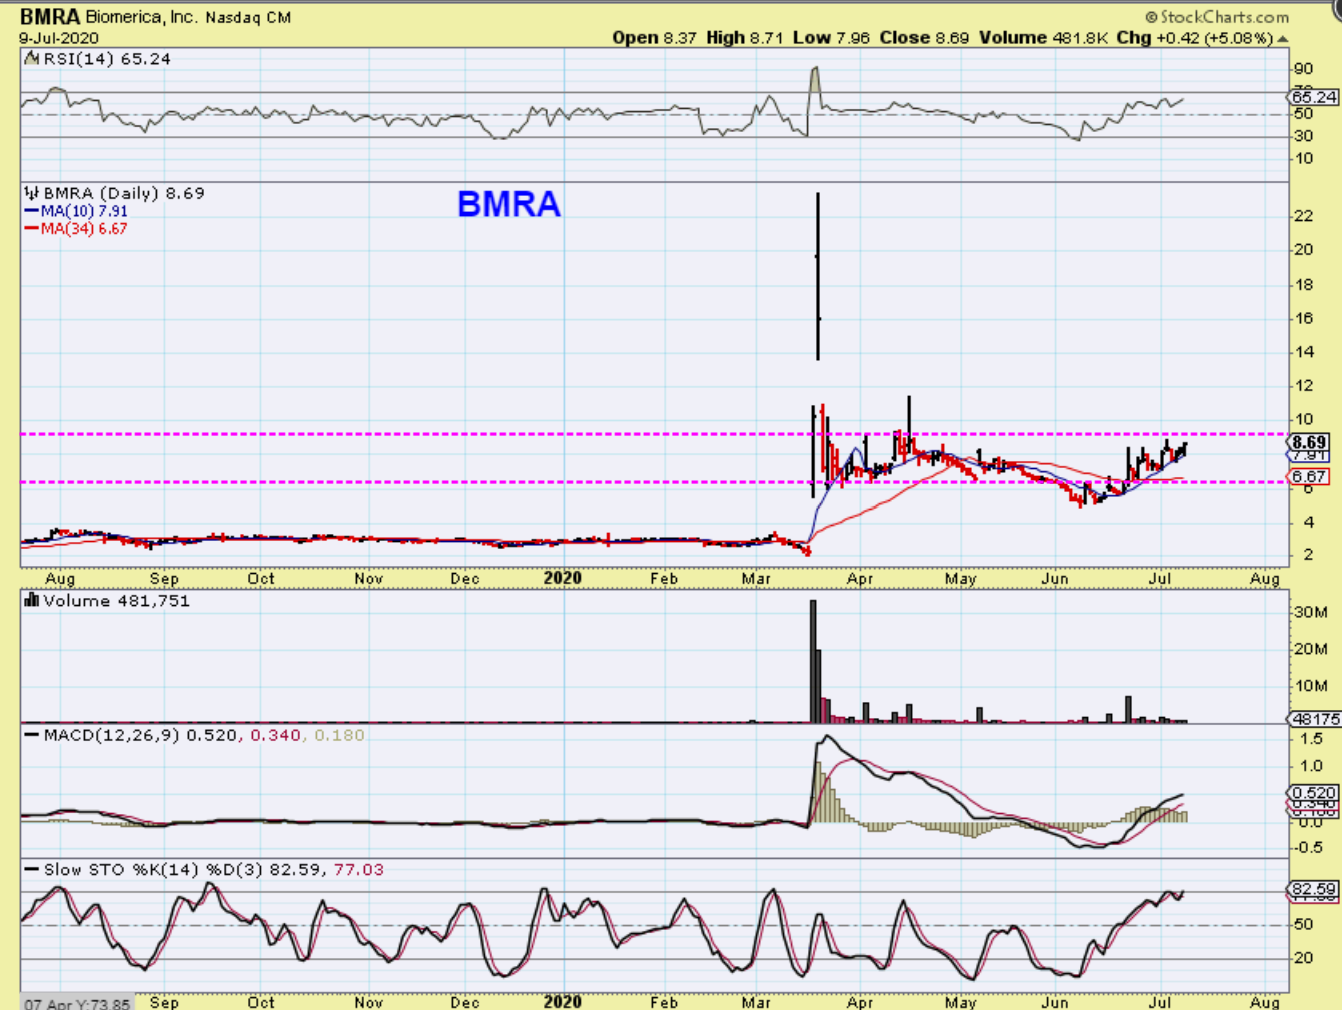The image size is (1342, 1010).
Task: Click the blue MA(10) legend line
Action: pos(32,211)
